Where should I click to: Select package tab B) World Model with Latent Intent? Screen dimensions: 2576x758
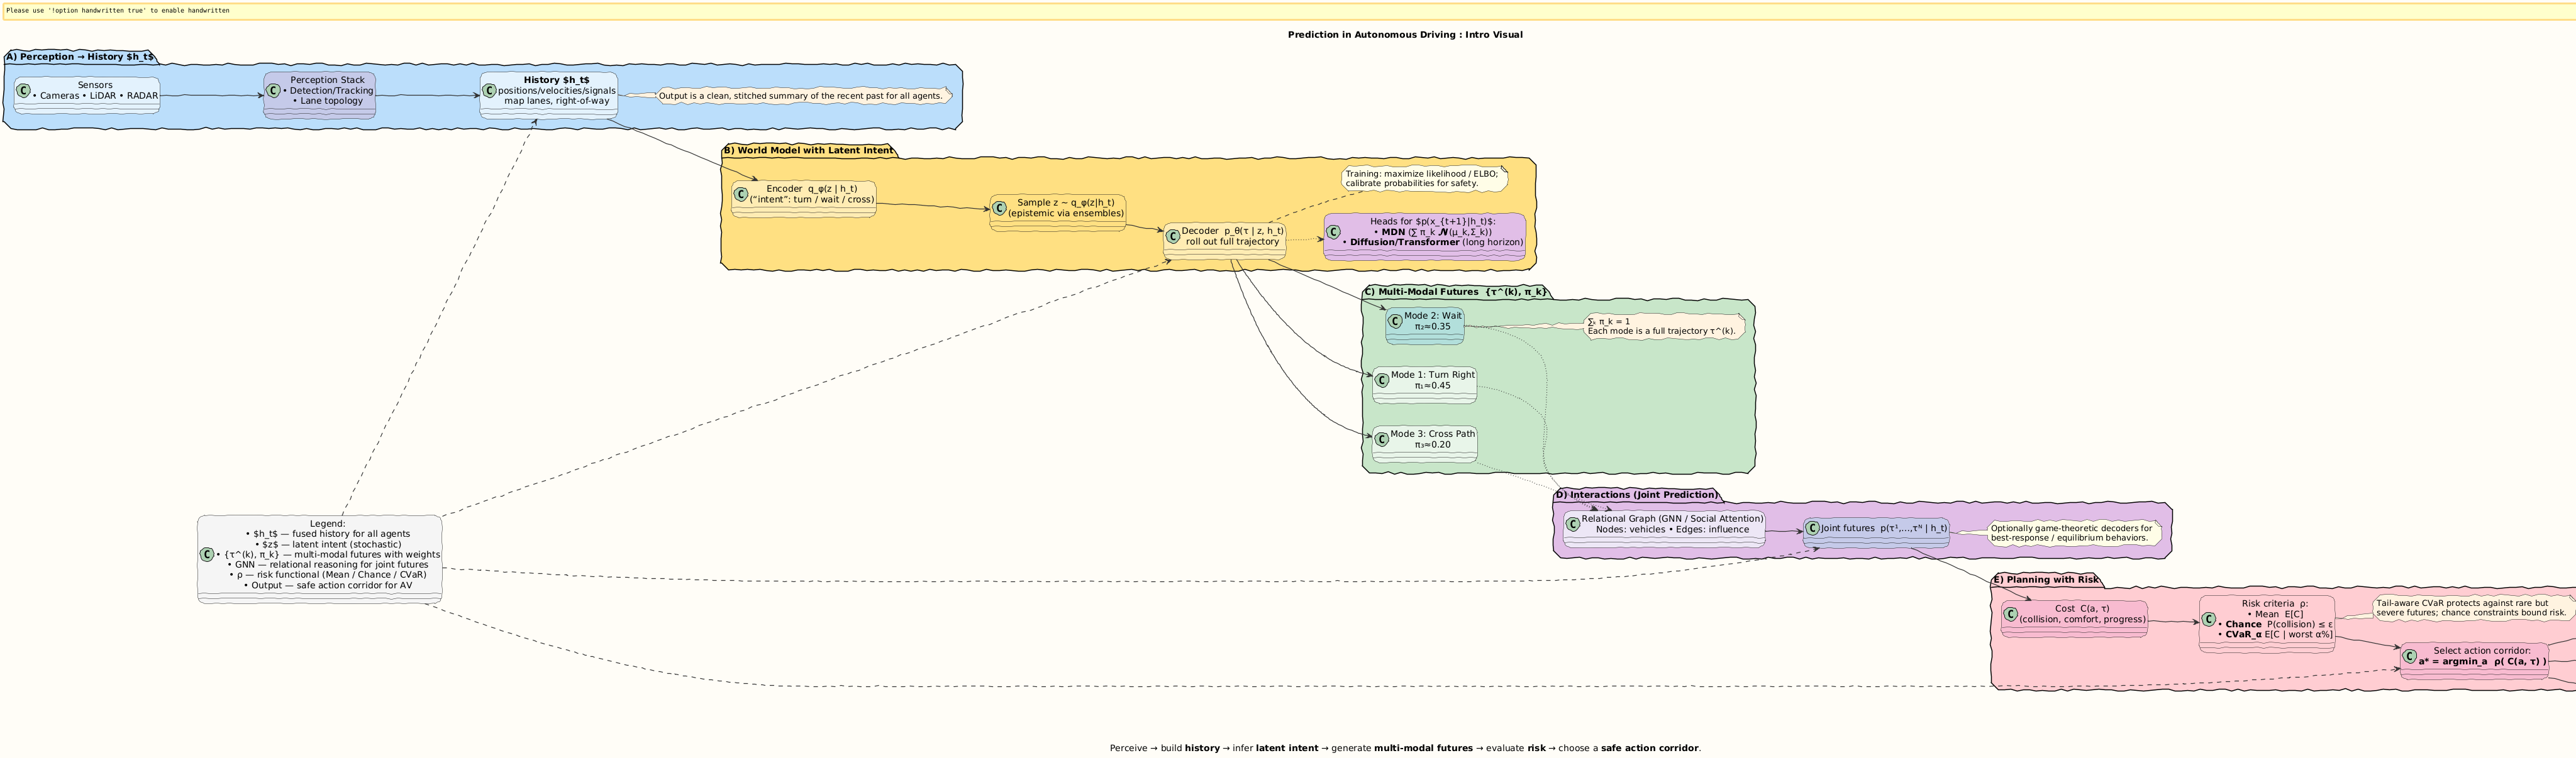(x=808, y=151)
